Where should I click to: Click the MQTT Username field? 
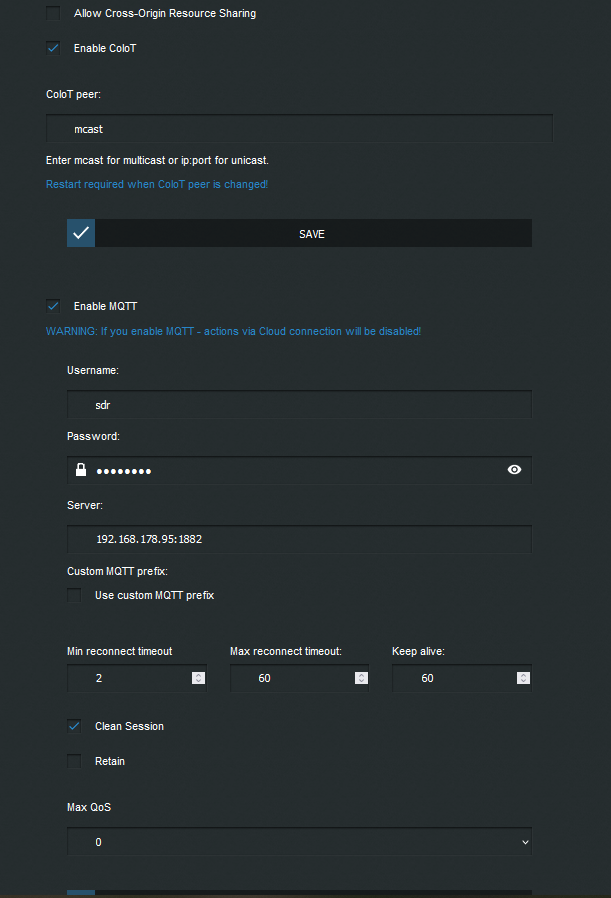[x=299, y=403]
